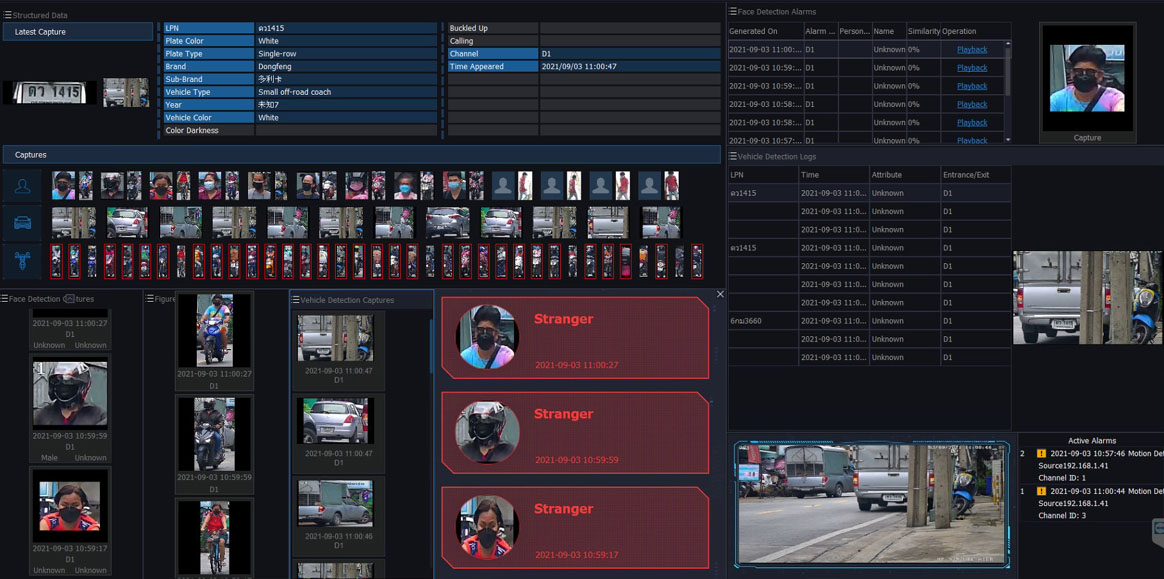
Task: Select the motorcycle captures category icon
Action: (22, 261)
